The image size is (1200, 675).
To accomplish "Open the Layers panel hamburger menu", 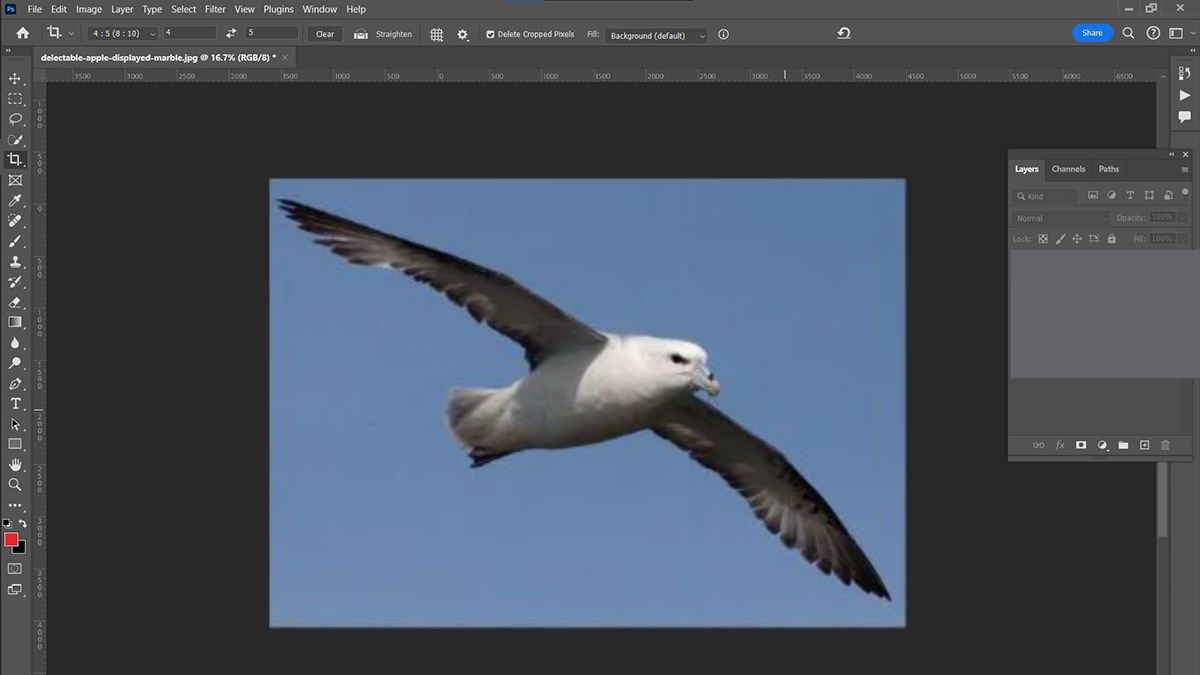I will tap(1185, 170).
